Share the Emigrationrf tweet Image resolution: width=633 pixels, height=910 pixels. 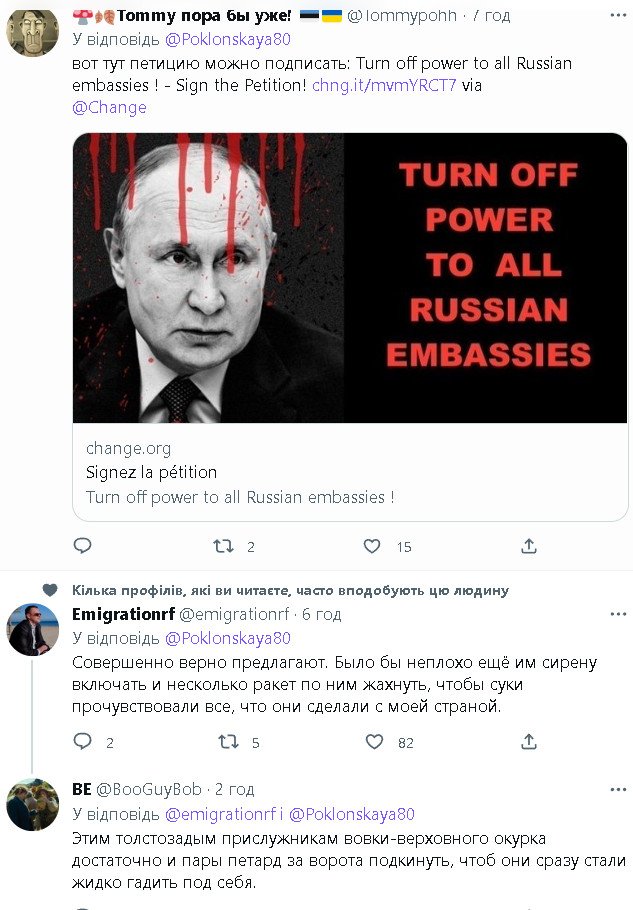tap(529, 742)
